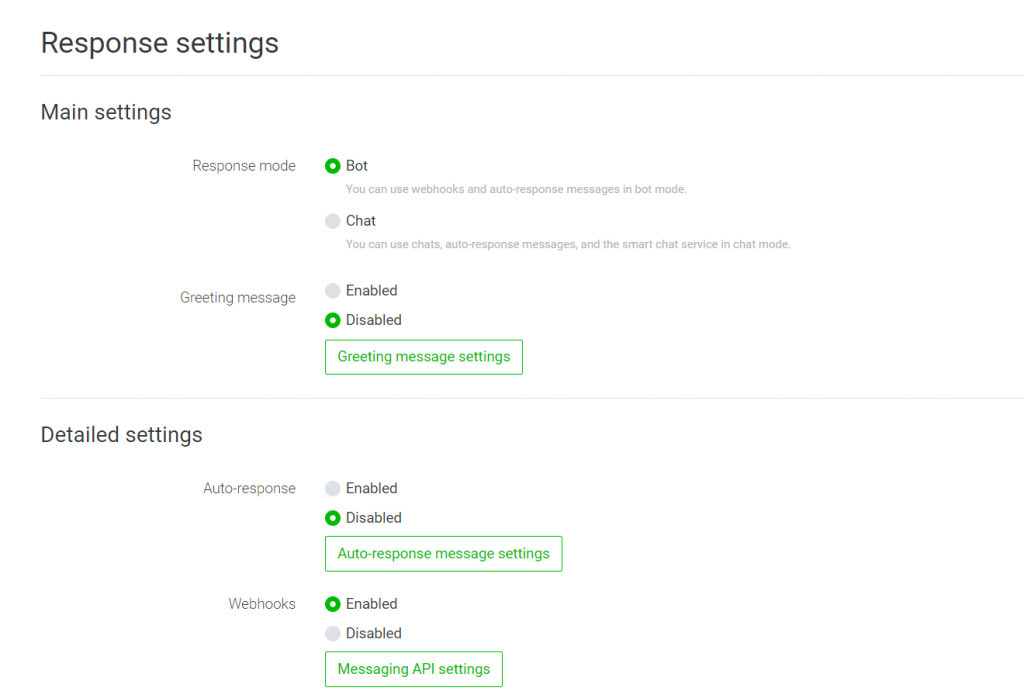Open Auto-response message settings
The width and height of the screenshot is (1024, 691).
coord(443,554)
